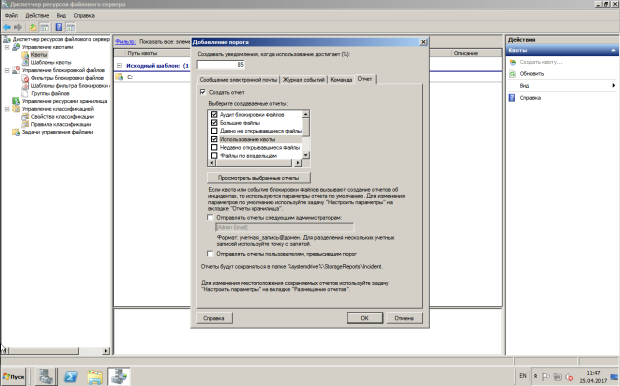Click the Forward arrow toolbar icon
The image size is (620, 386).
(18, 27)
